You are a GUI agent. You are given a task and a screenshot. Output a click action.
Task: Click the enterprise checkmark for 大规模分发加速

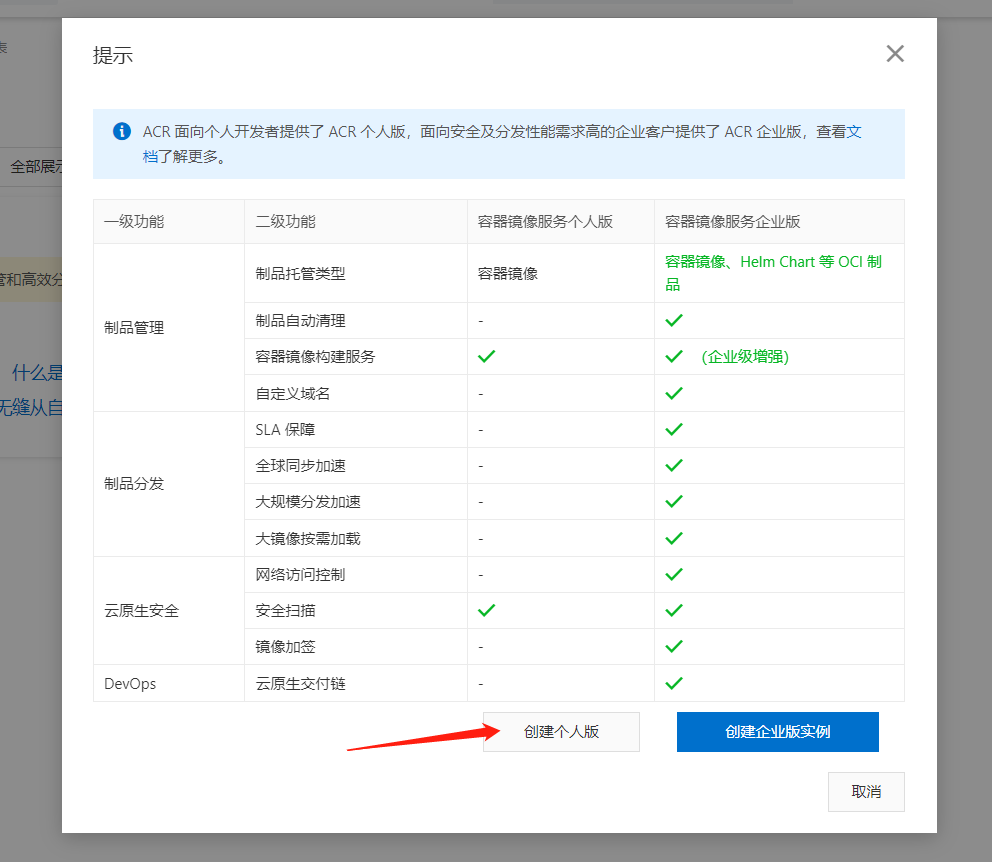pos(674,501)
